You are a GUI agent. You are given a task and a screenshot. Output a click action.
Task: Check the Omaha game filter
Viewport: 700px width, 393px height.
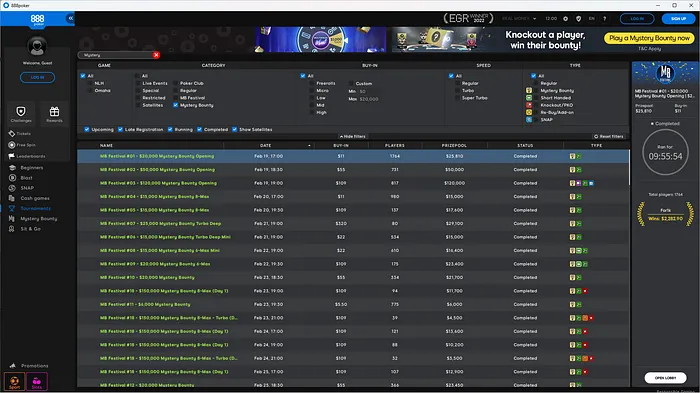(90, 91)
